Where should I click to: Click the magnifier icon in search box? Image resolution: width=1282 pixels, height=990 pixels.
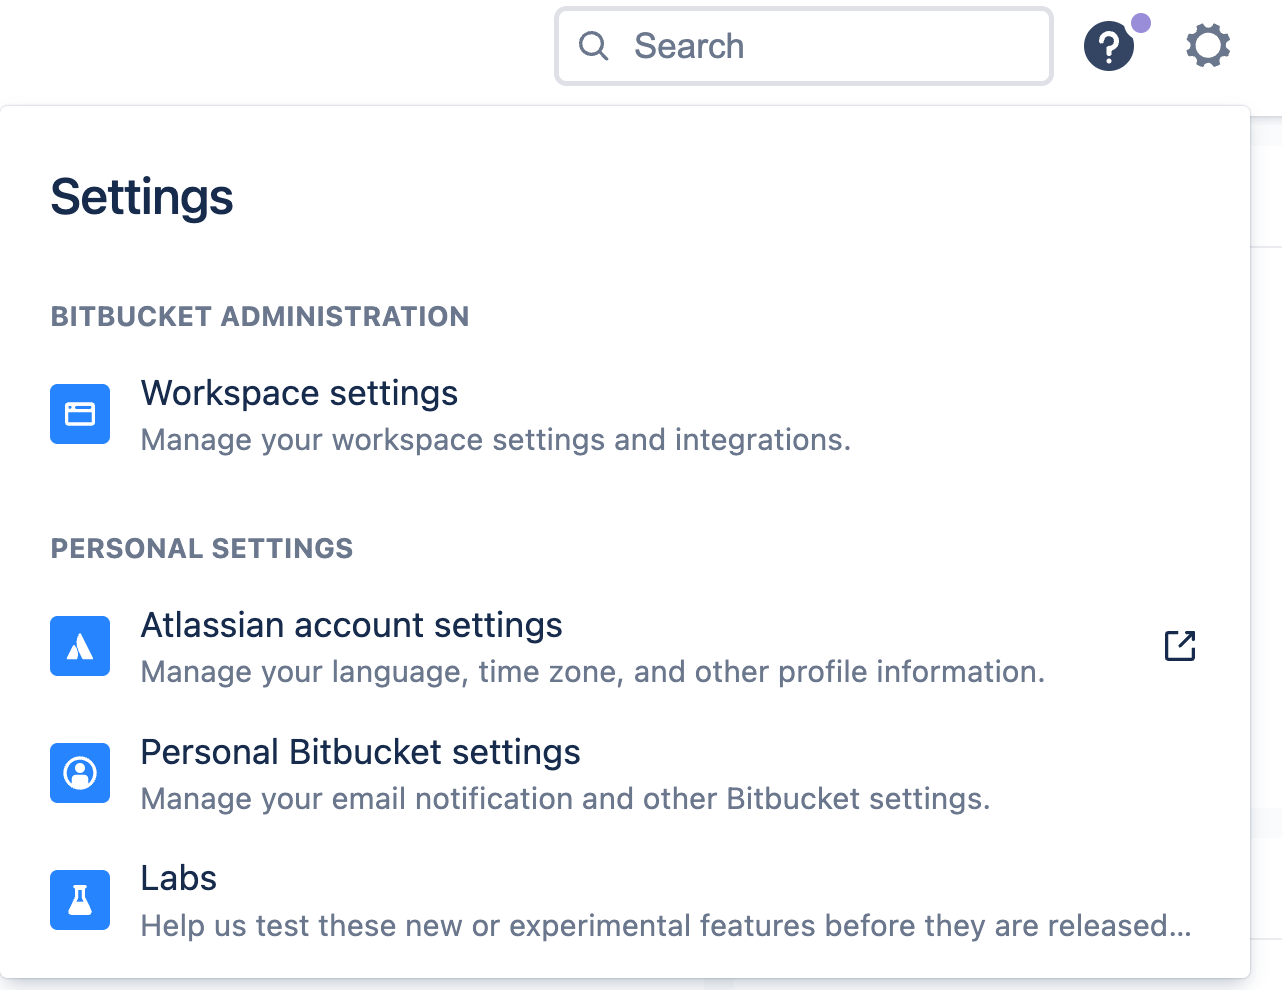[x=594, y=46]
